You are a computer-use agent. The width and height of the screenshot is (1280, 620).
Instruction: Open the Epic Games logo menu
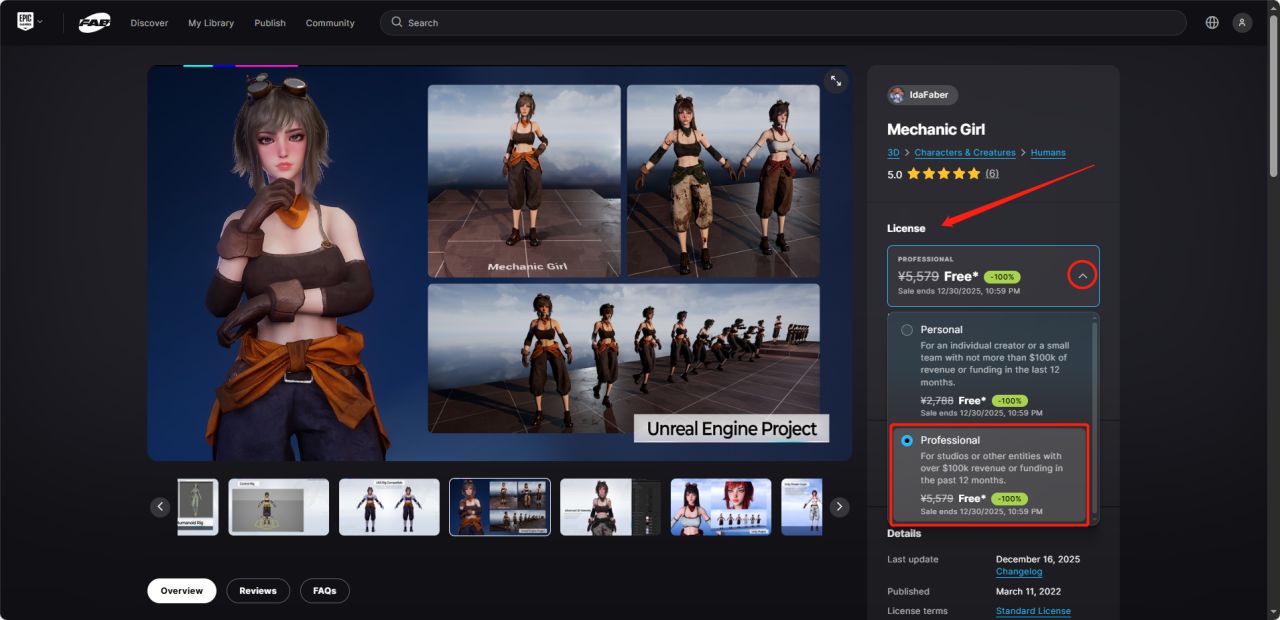click(x=25, y=22)
